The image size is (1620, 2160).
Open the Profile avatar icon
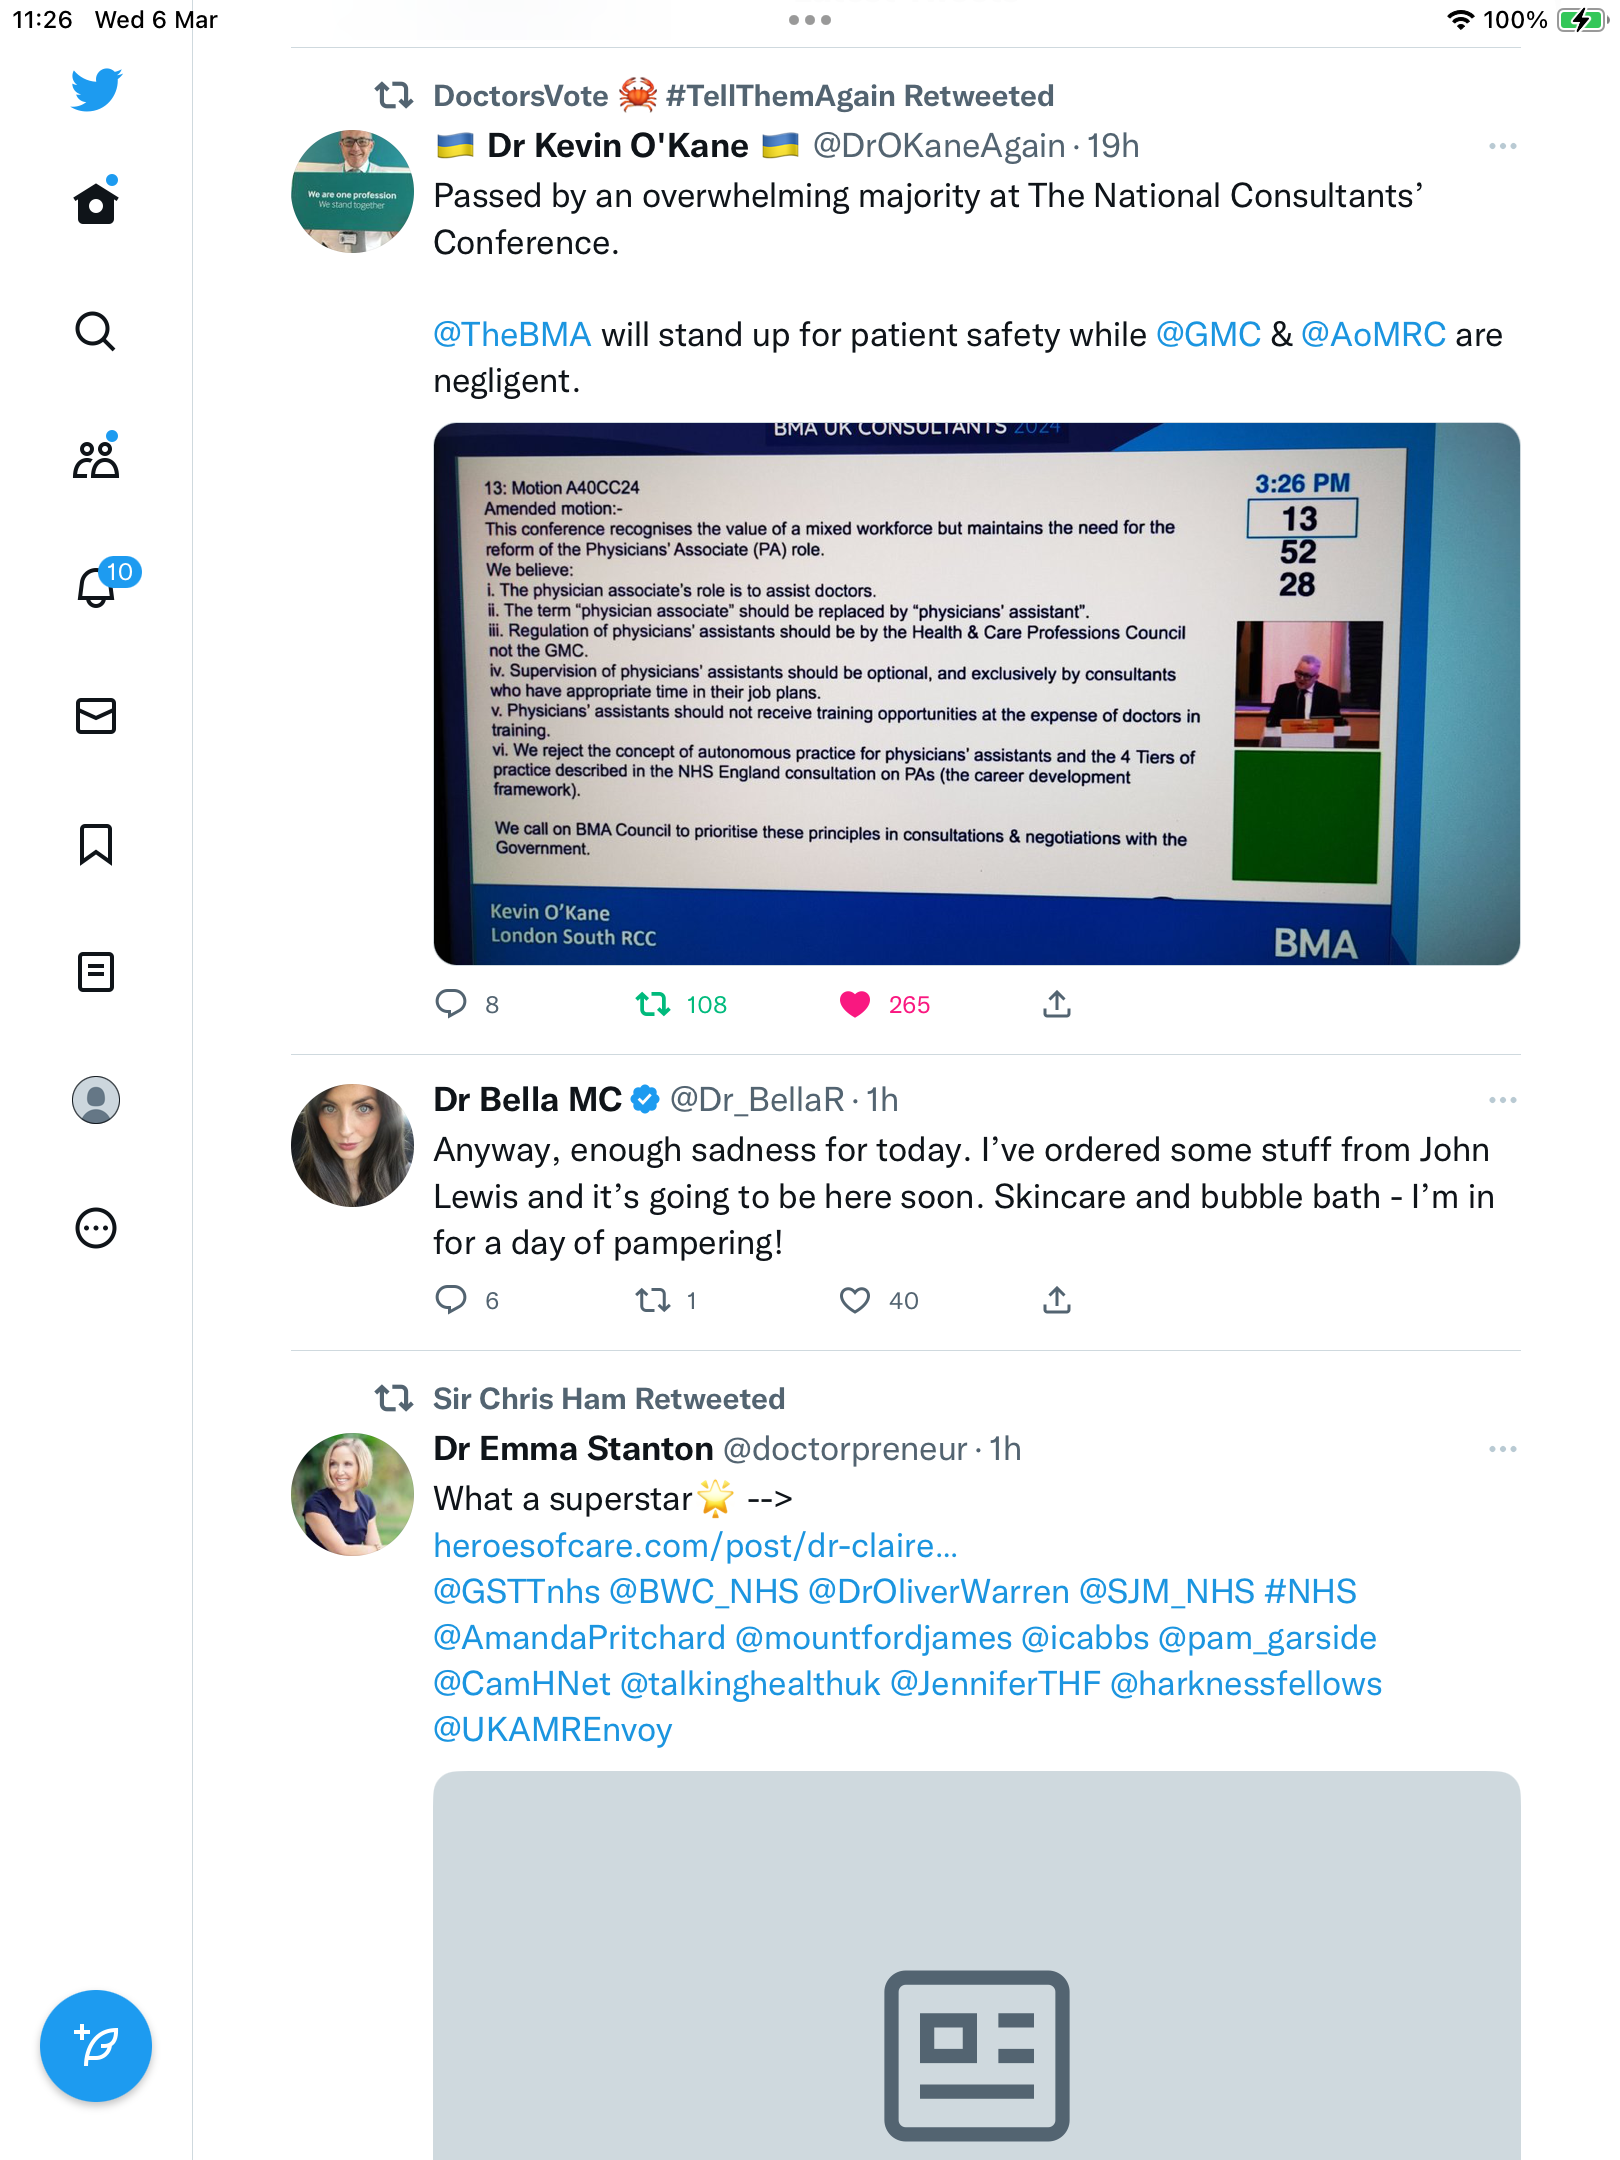(x=96, y=1100)
